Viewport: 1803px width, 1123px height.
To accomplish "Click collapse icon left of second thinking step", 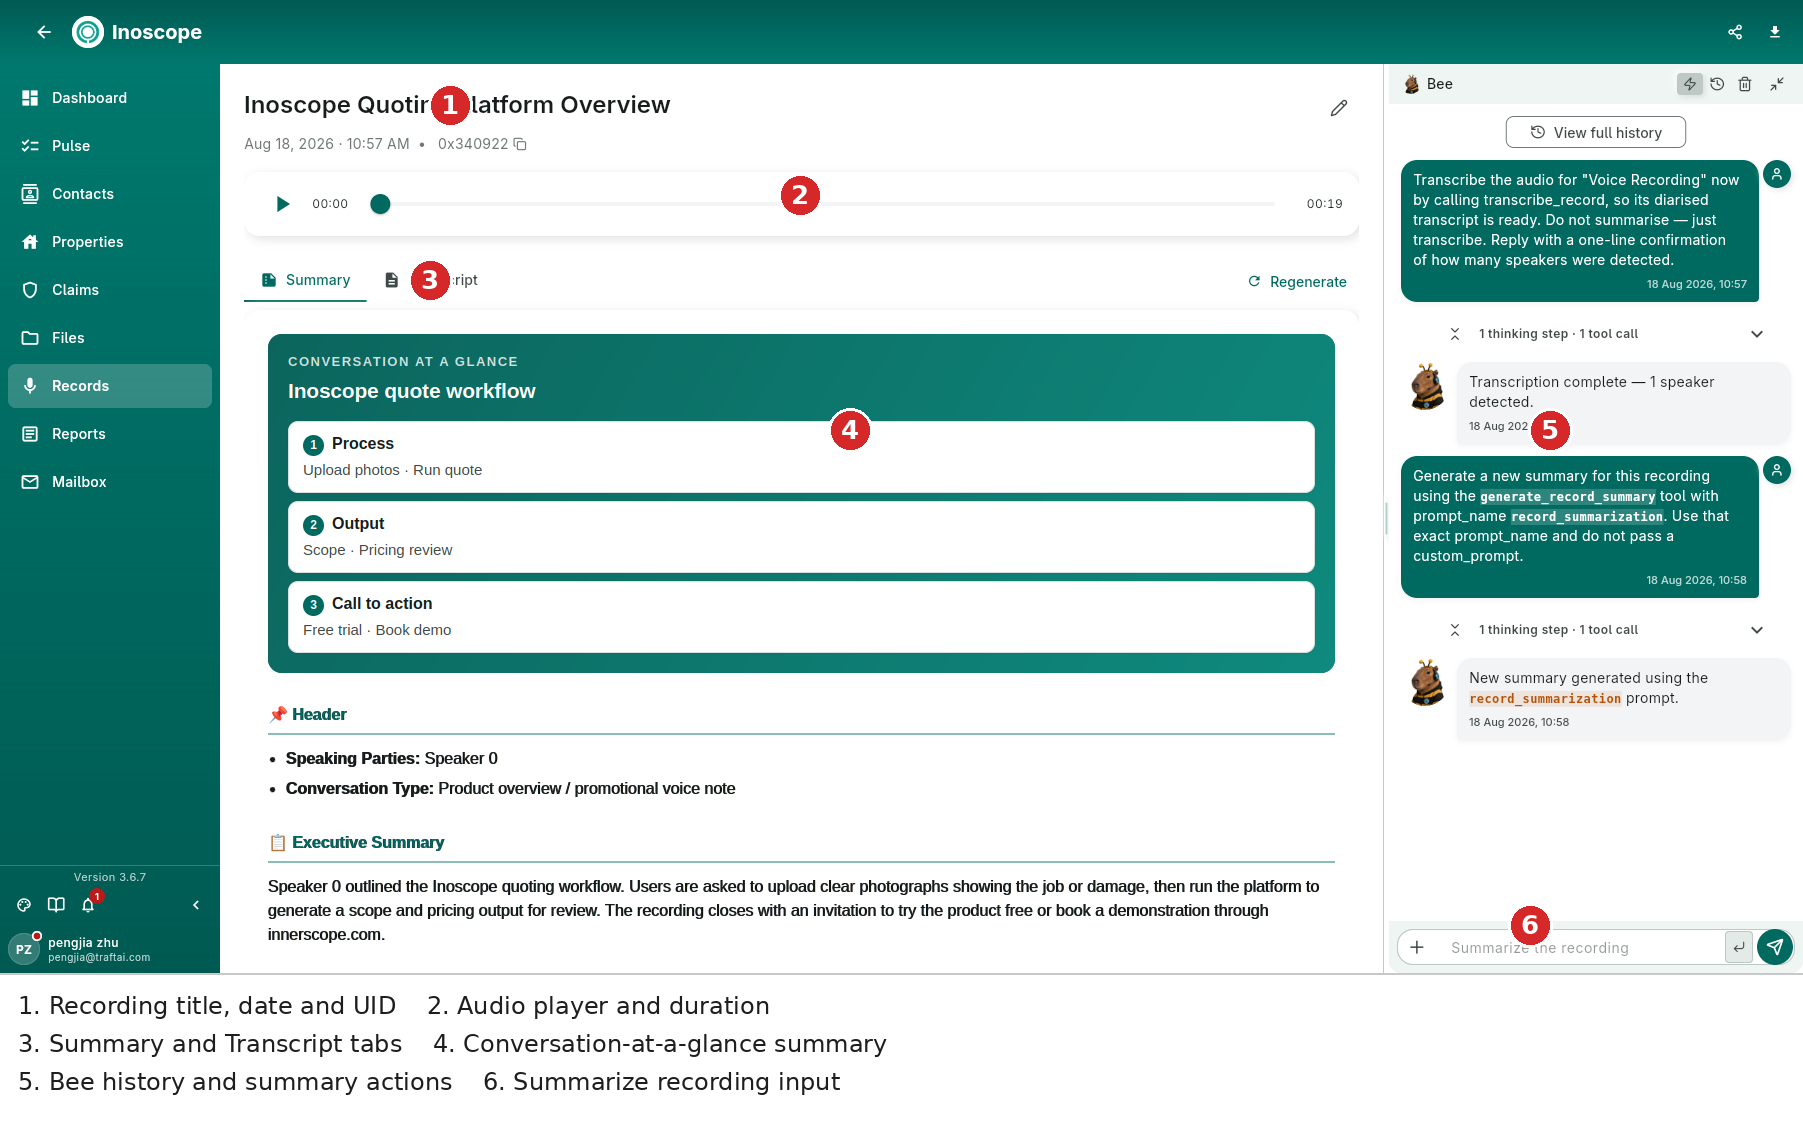I will pos(1455,630).
